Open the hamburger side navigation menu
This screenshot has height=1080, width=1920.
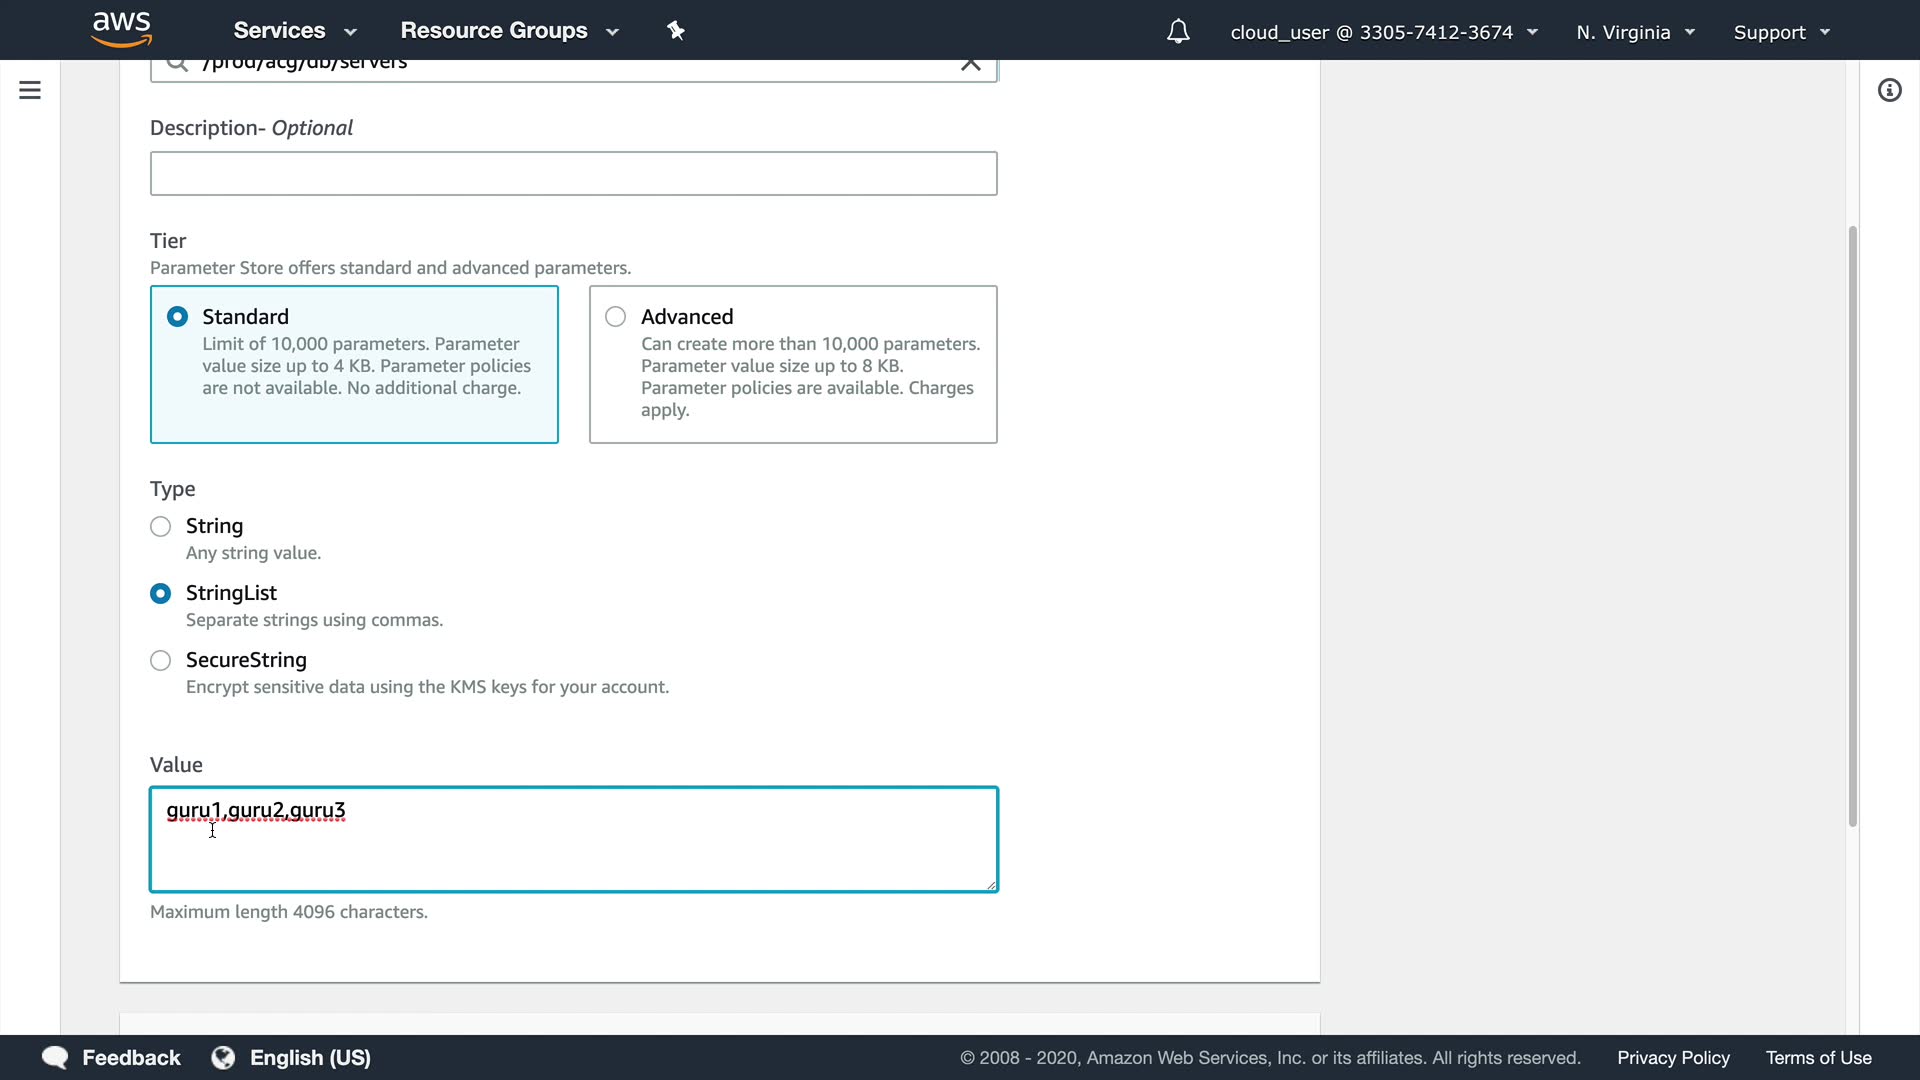point(30,91)
